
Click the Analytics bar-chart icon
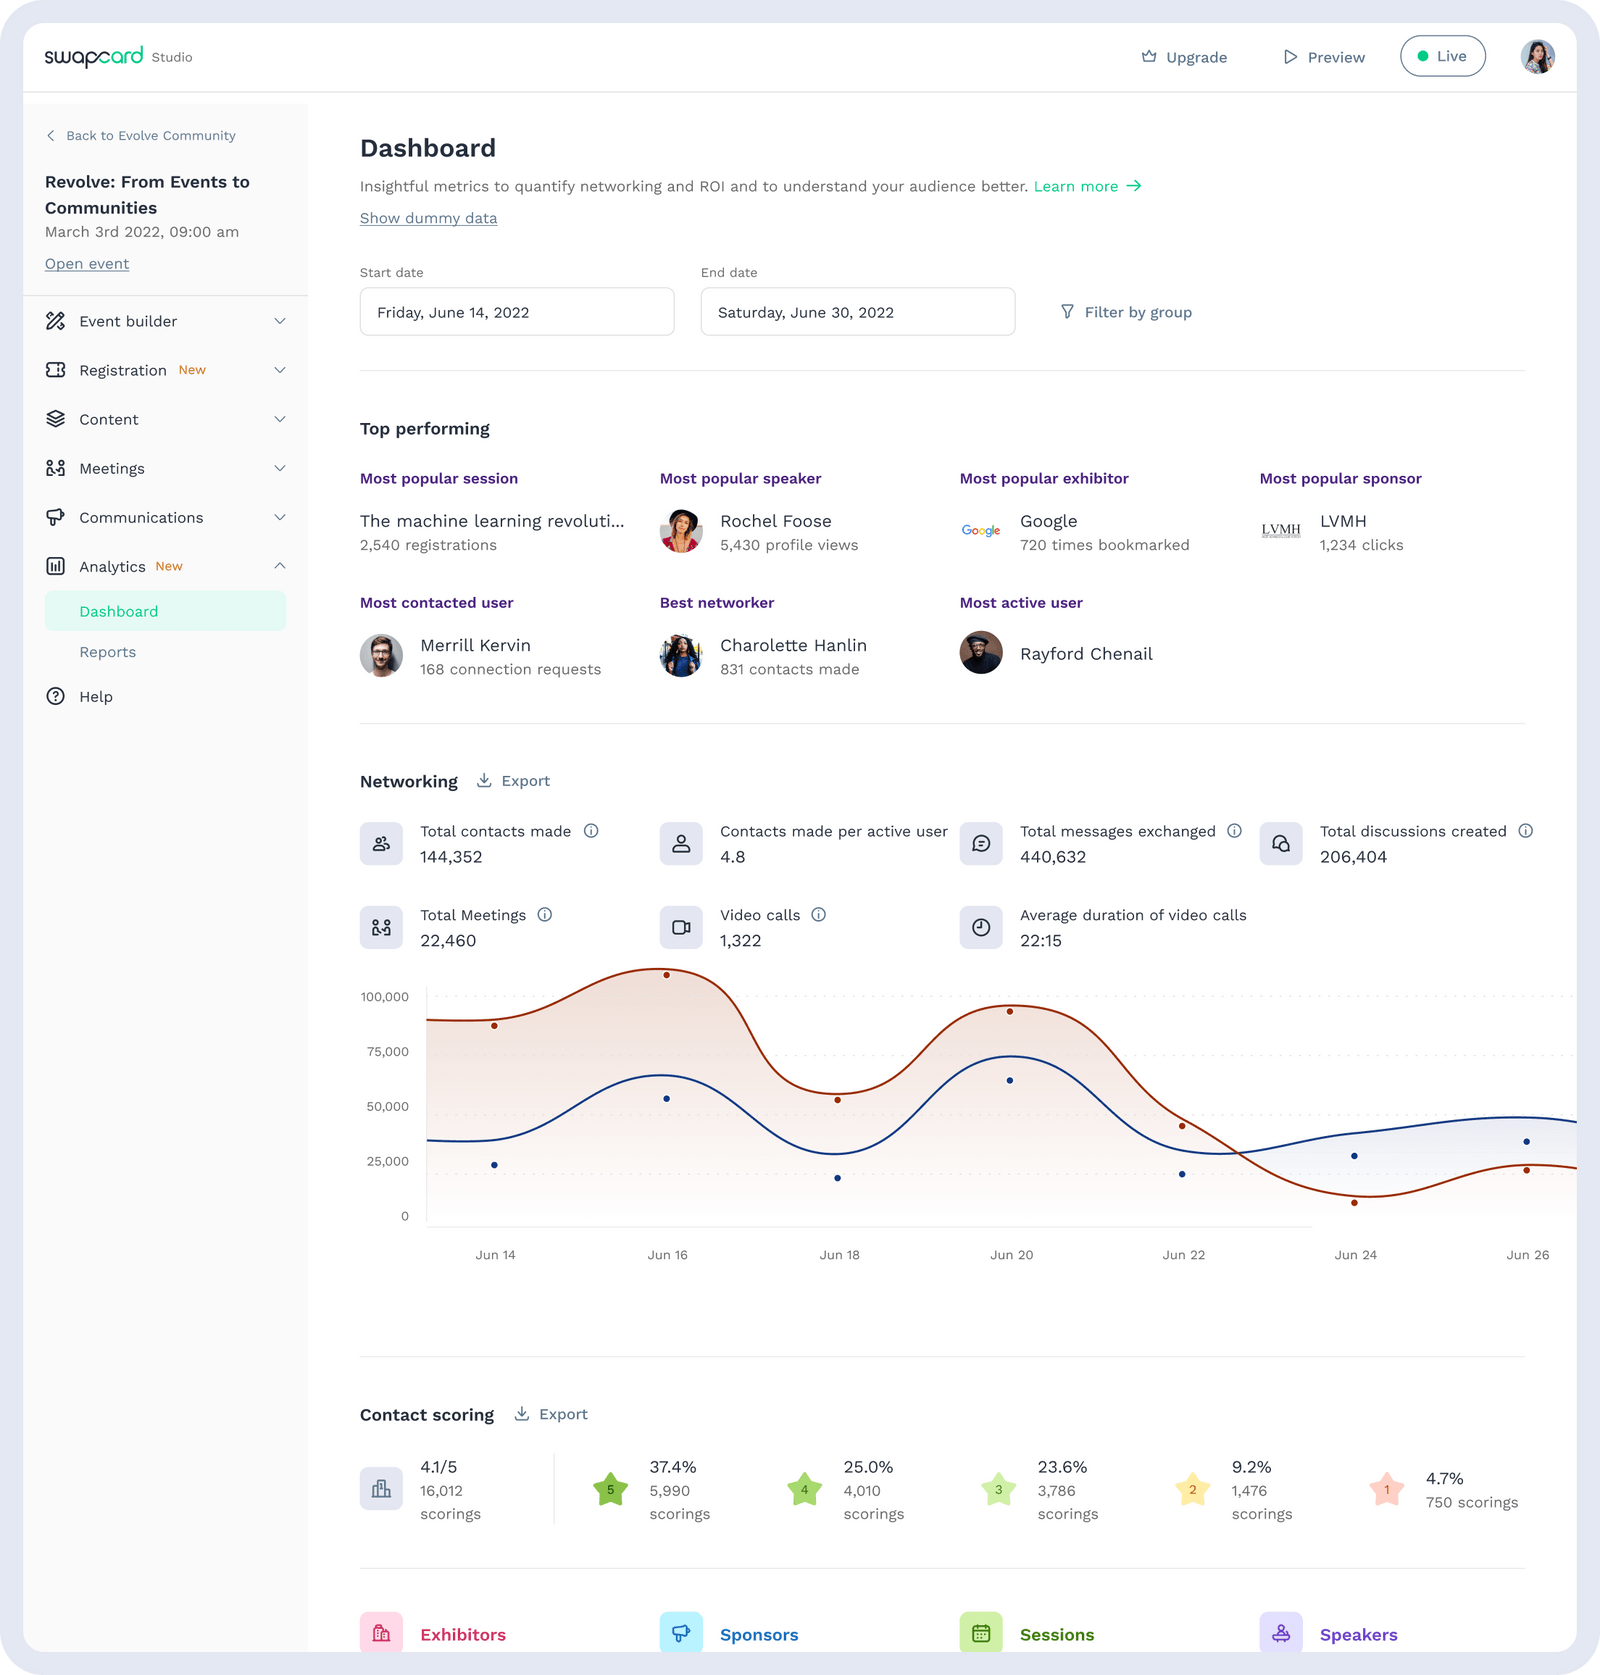57,566
